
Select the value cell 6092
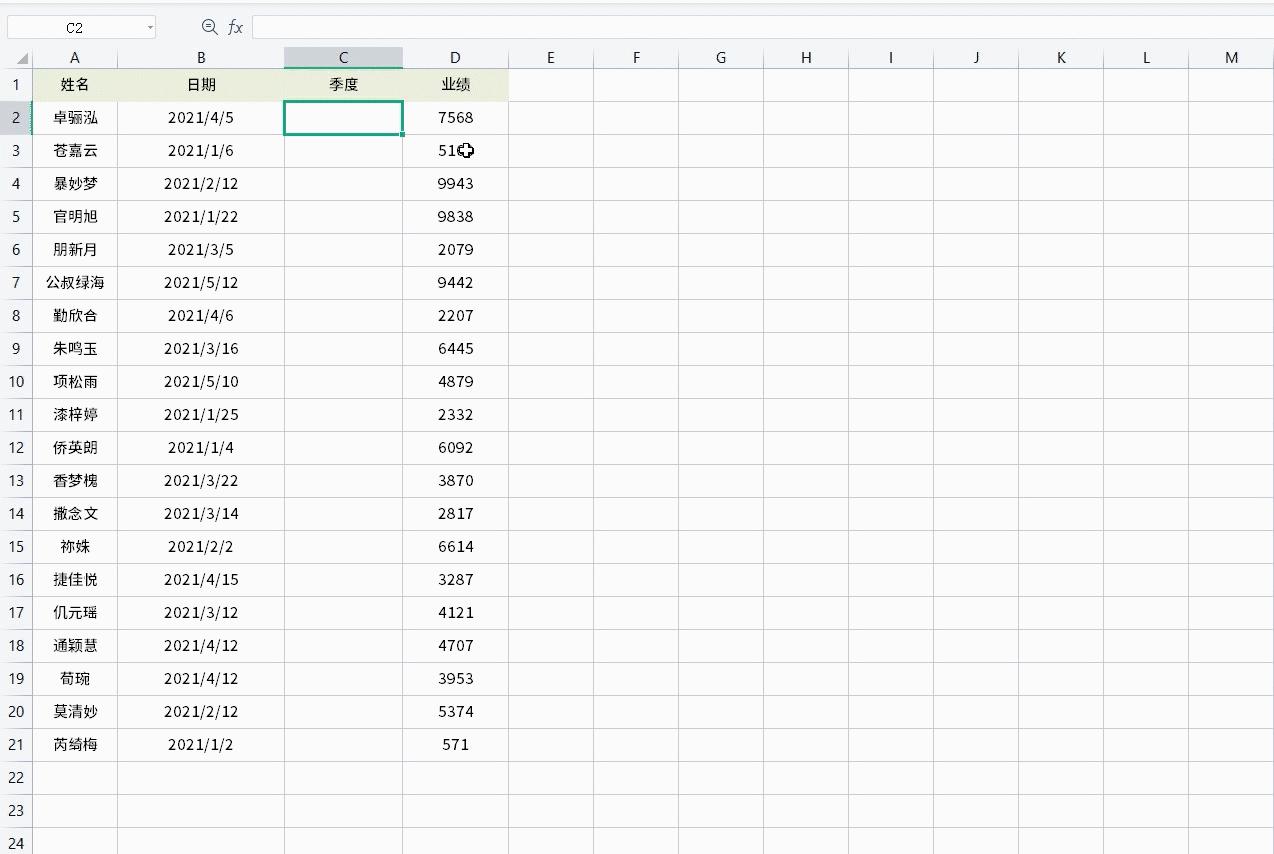(x=456, y=448)
